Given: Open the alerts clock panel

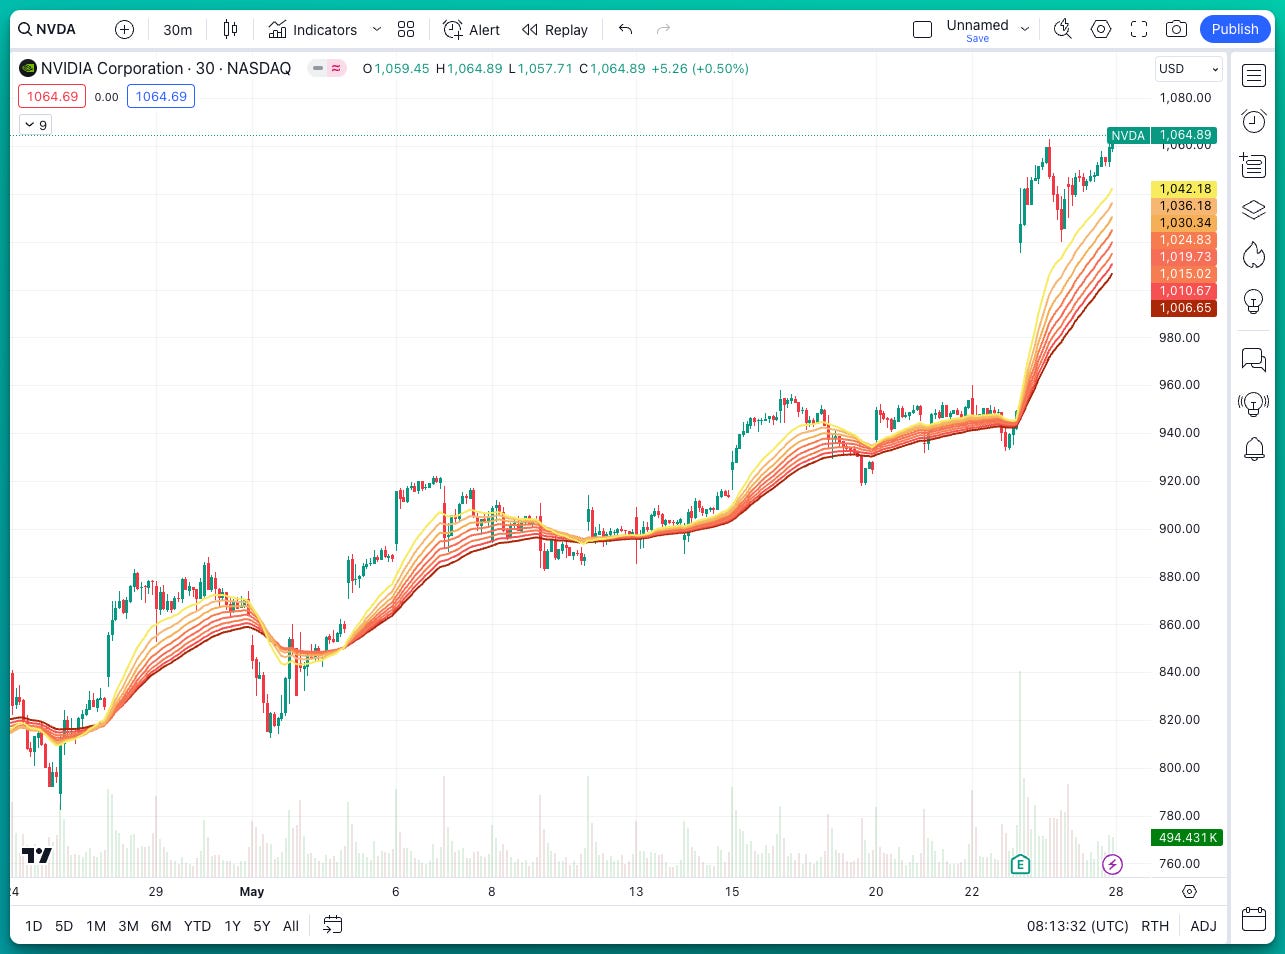Looking at the screenshot, I should coord(1254,121).
